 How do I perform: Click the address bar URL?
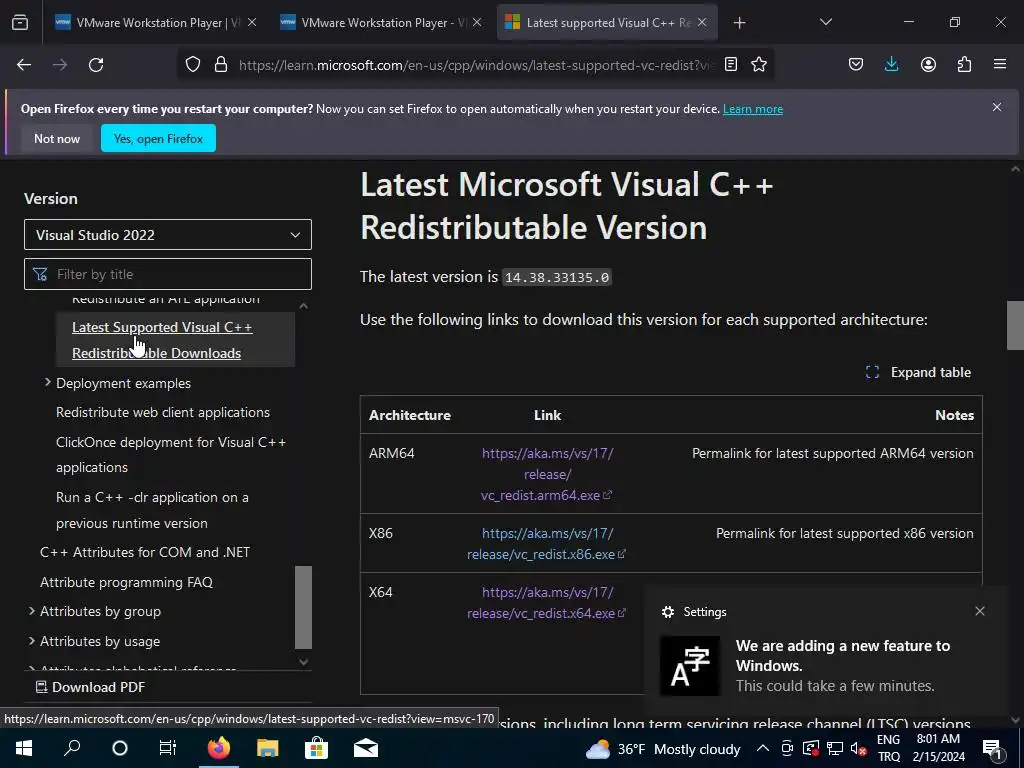[x=477, y=65]
